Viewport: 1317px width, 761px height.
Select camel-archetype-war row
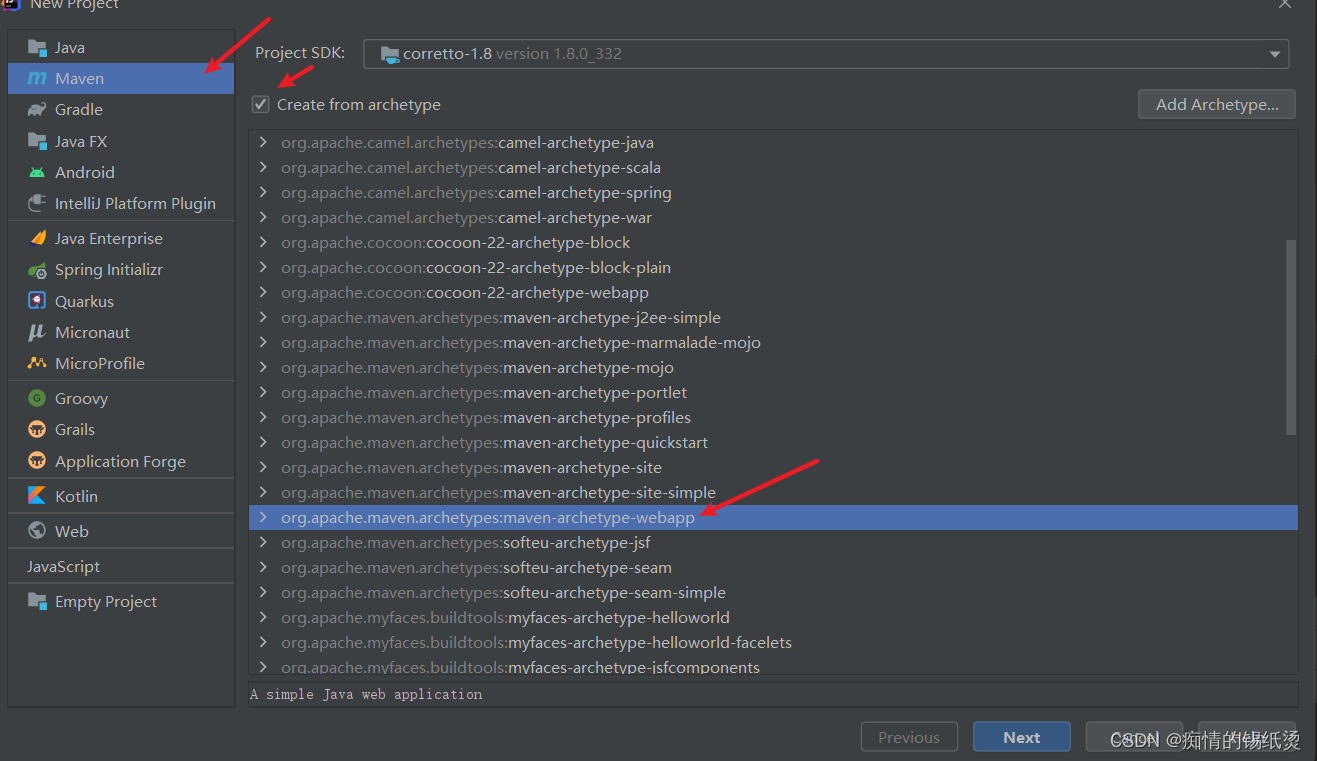click(773, 217)
